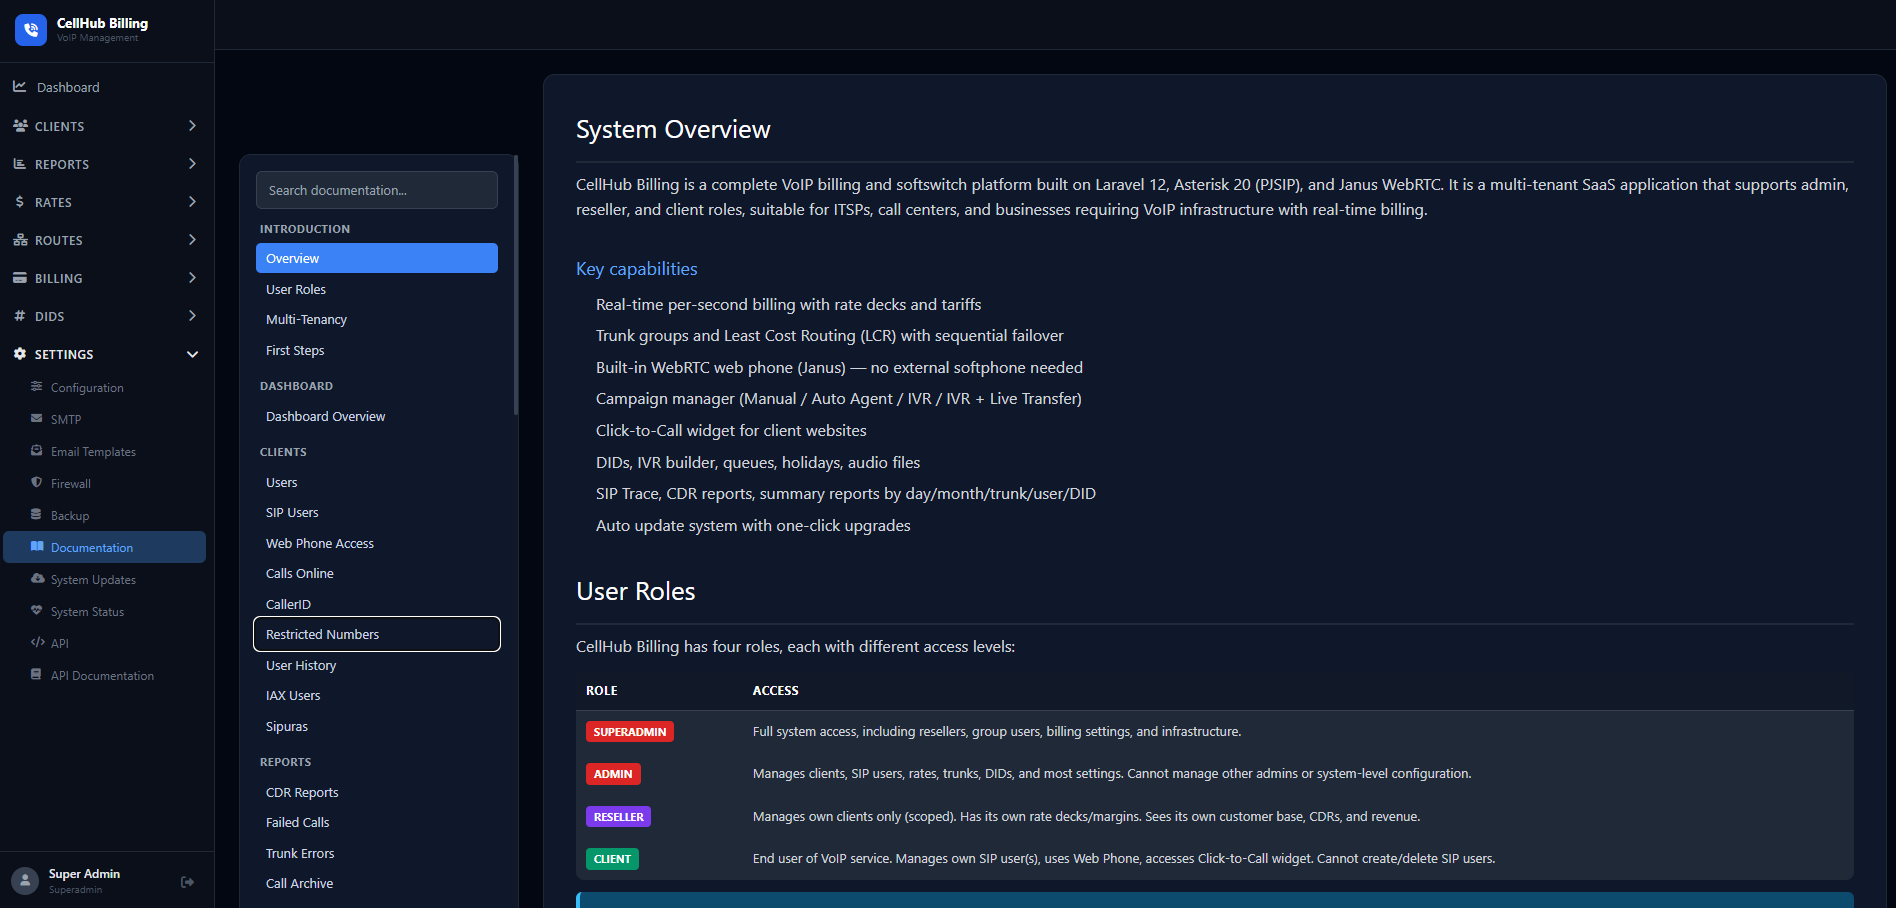Click the SUPERADMIN role badge
1896x908 pixels.
[630, 732]
